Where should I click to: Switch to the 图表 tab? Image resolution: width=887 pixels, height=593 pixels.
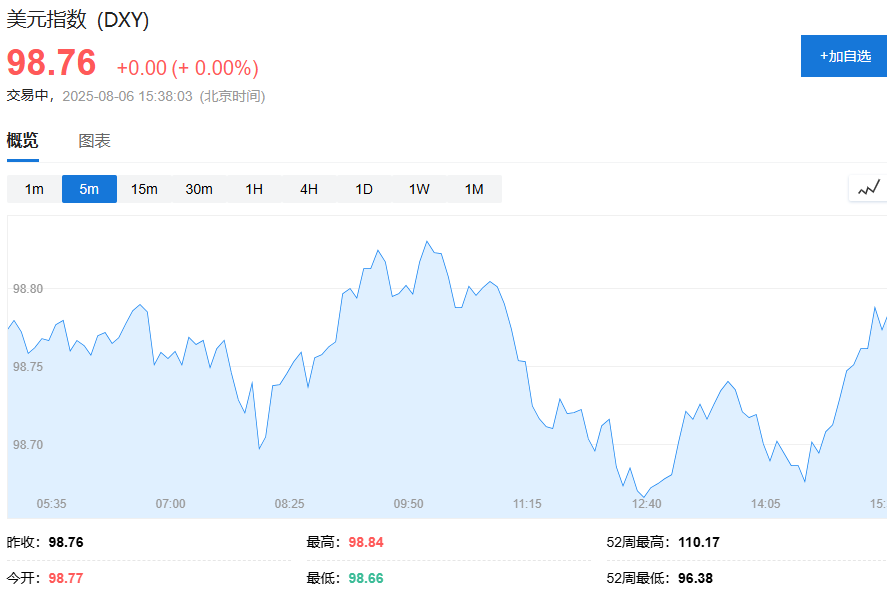point(96,141)
